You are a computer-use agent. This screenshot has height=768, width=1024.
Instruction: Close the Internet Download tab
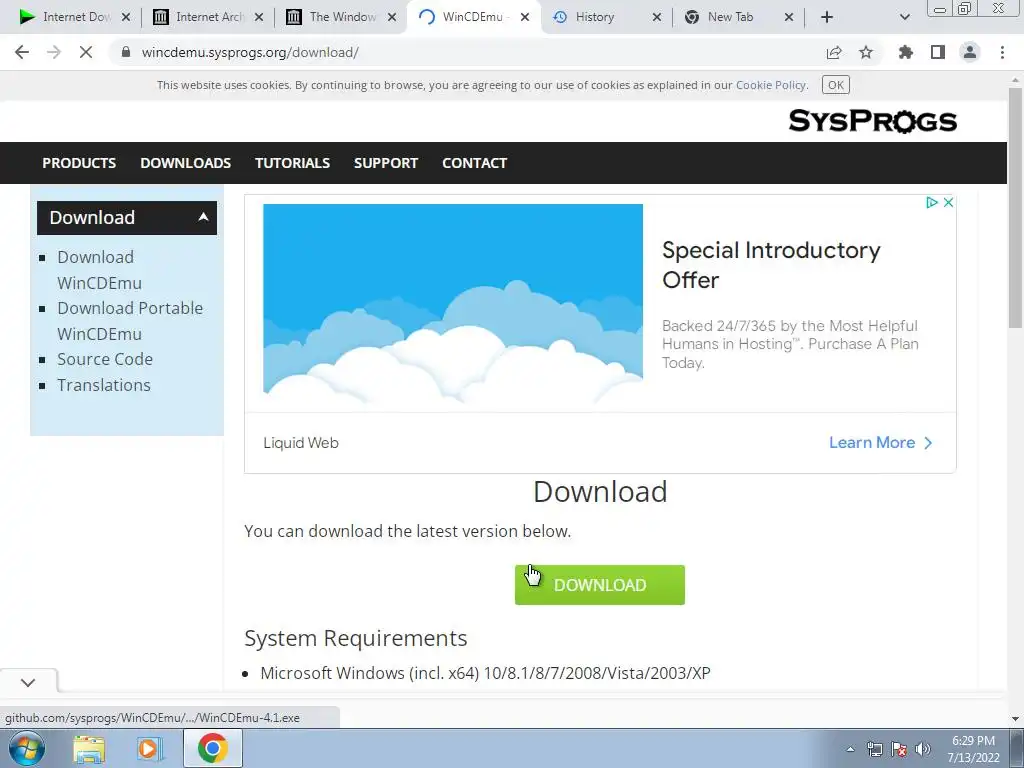[126, 17]
